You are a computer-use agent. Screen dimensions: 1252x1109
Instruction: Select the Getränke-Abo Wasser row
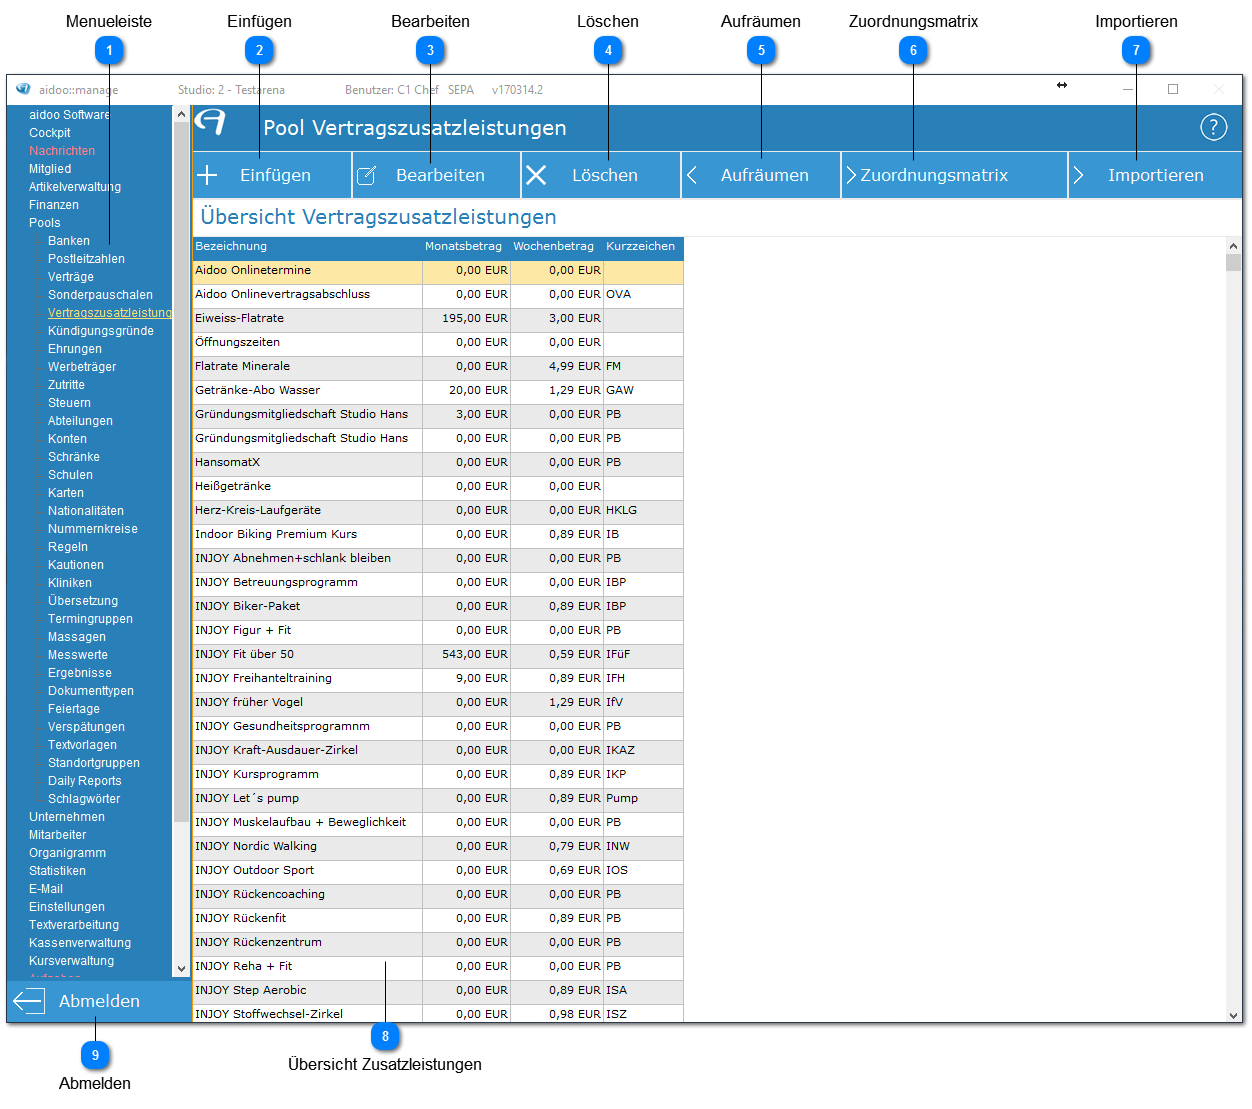438,391
